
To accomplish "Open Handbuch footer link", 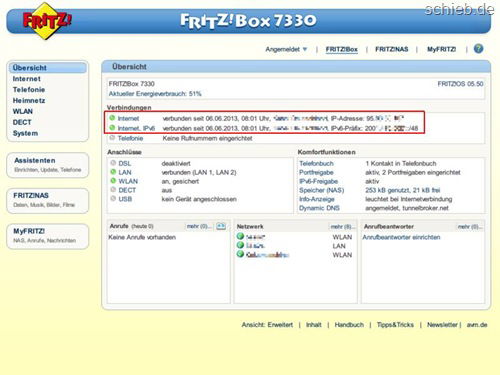I will (x=349, y=325).
